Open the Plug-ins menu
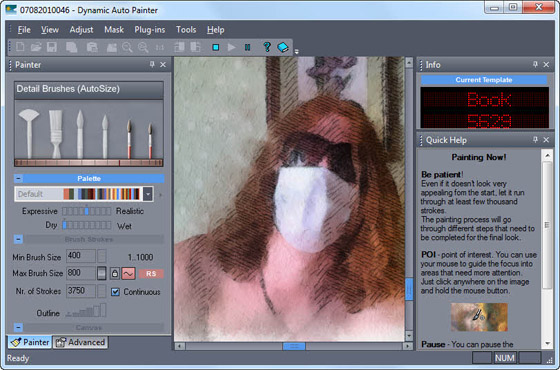The width and height of the screenshot is (560, 370). tap(150, 30)
